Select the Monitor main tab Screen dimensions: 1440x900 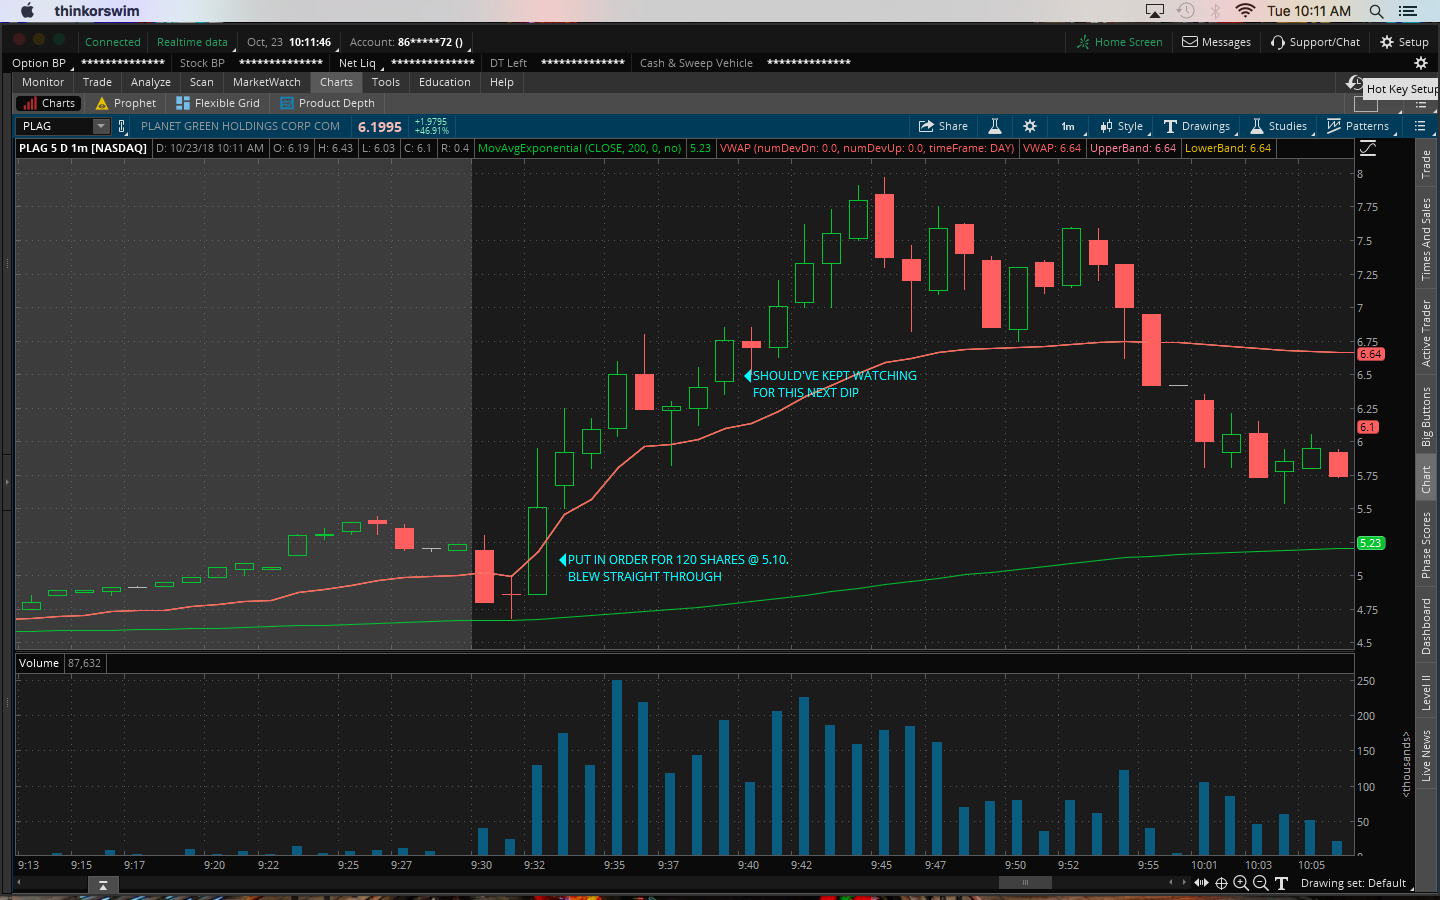43,82
